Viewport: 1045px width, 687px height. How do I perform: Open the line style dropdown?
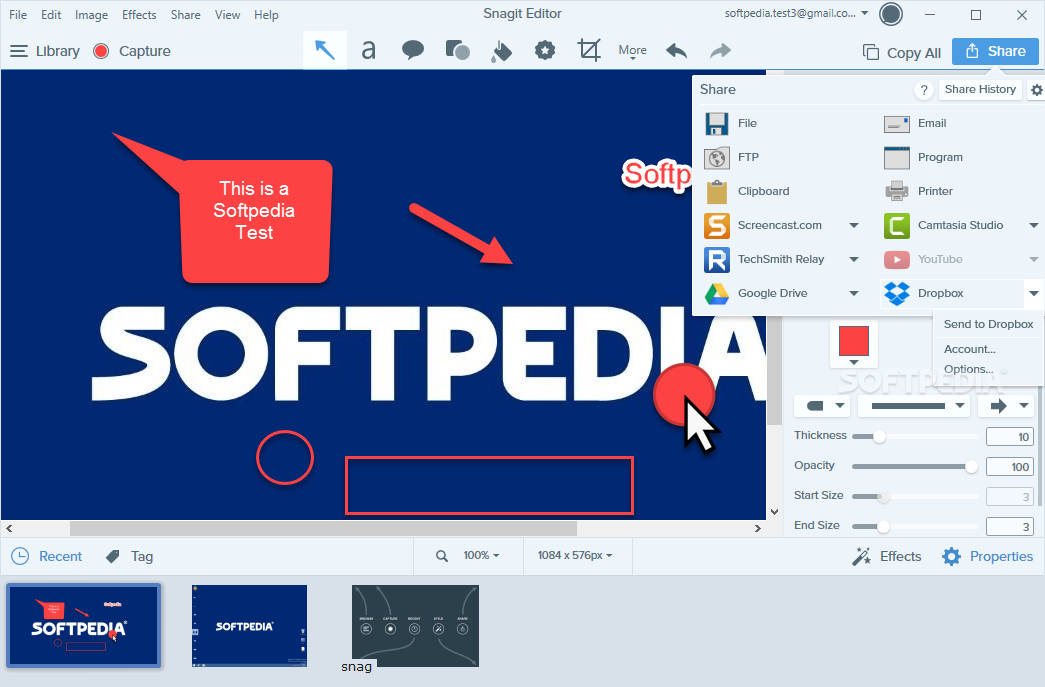pyautogui.click(x=913, y=406)
